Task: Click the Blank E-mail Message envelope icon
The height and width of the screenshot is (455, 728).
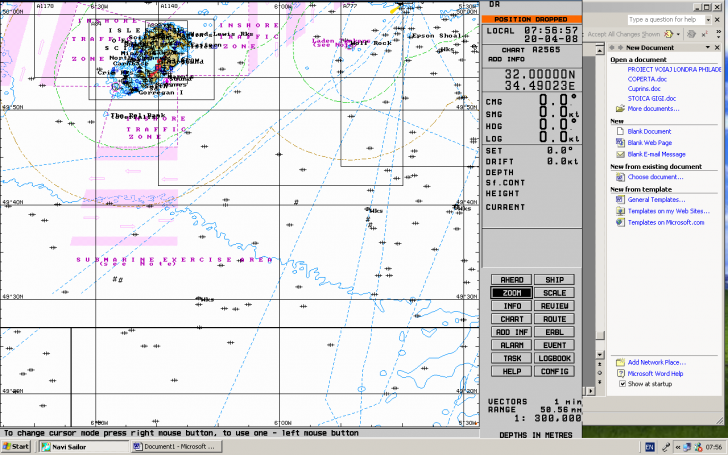Action: 619,154
